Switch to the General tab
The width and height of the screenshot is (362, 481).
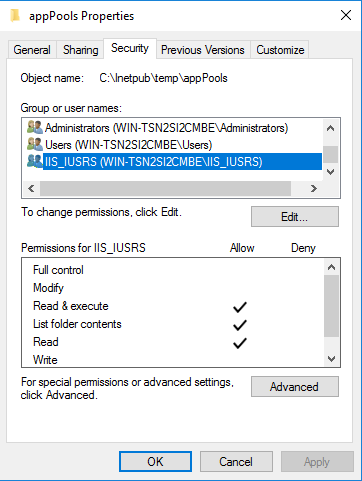click(x=32, y=50)
